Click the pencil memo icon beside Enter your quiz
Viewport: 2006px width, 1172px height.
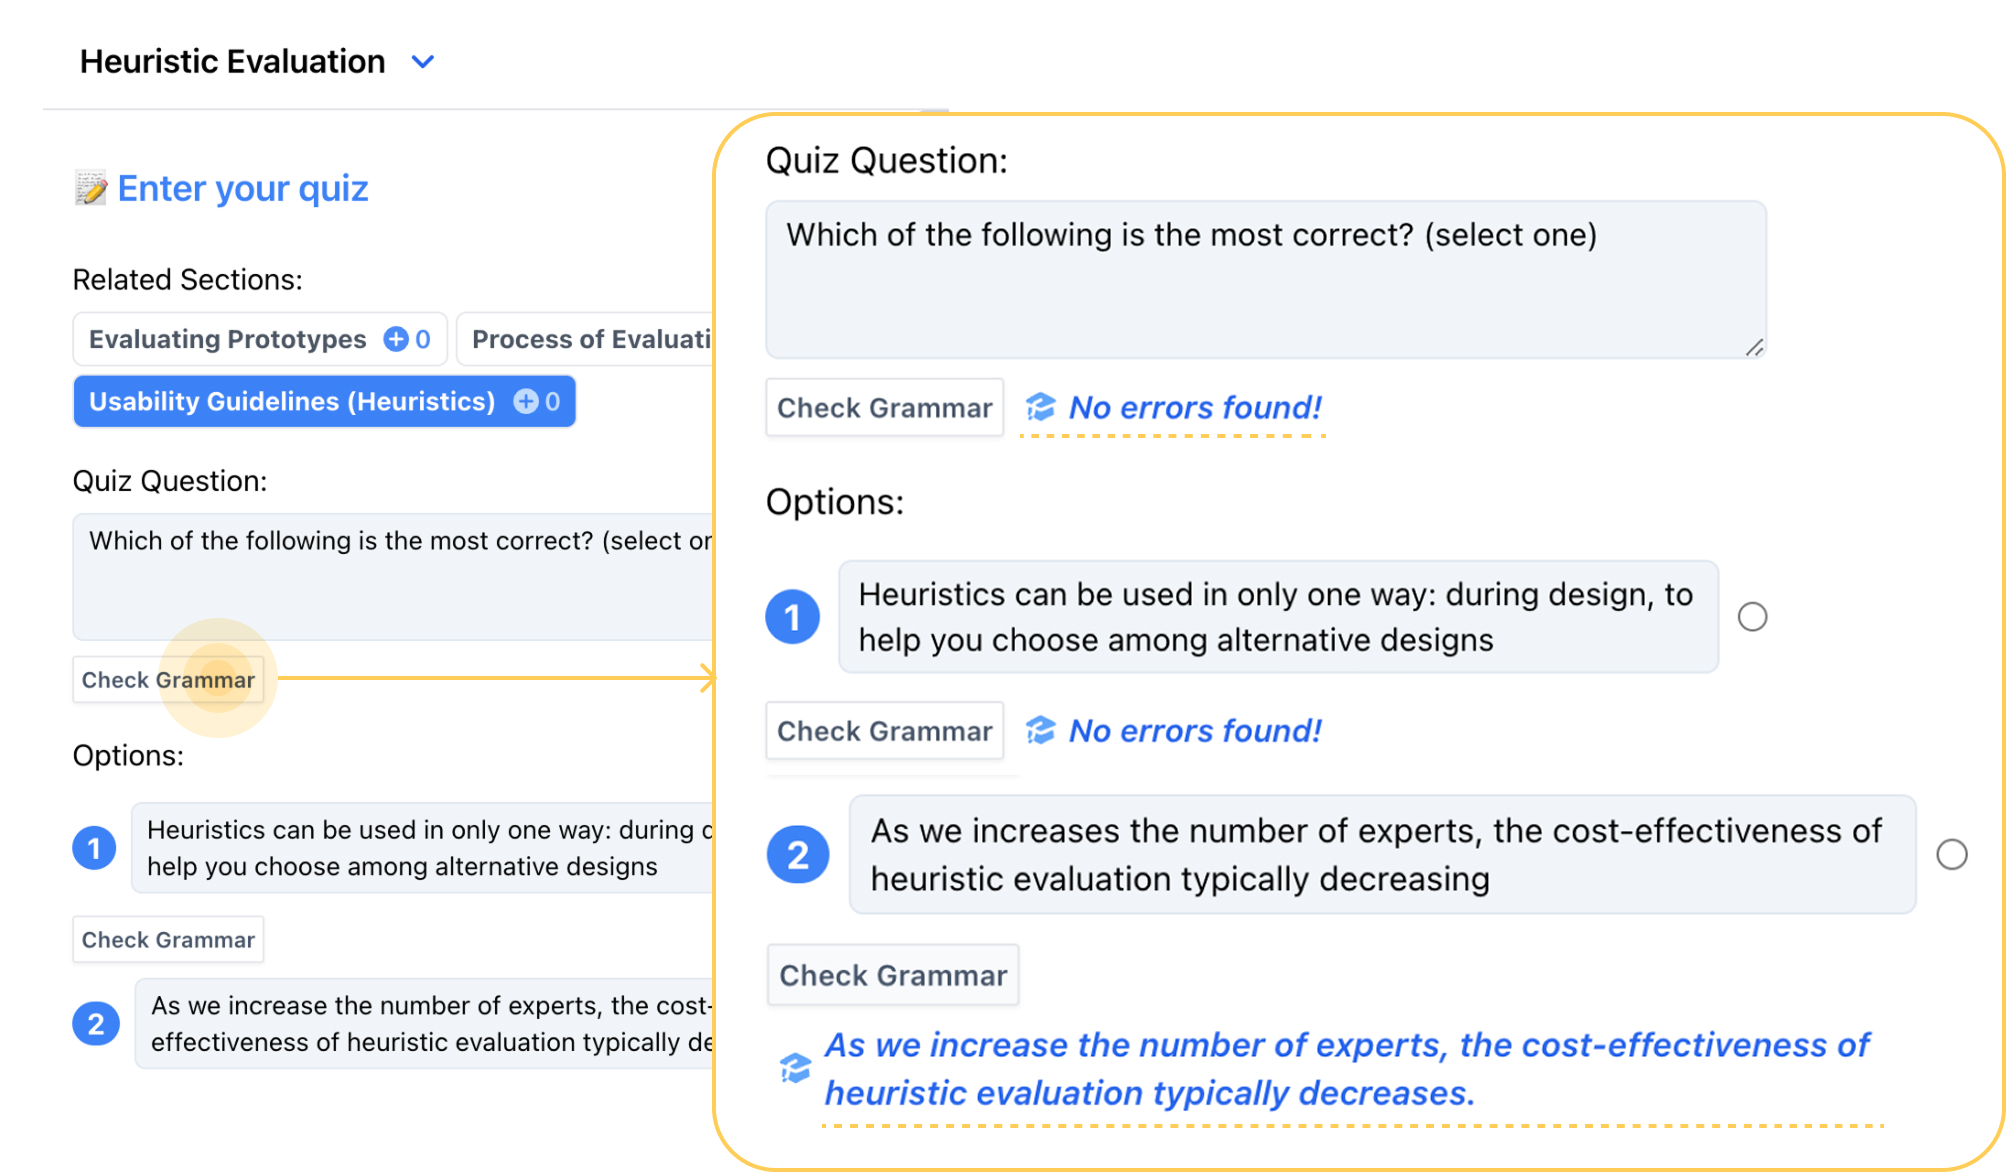click(91, 188)
